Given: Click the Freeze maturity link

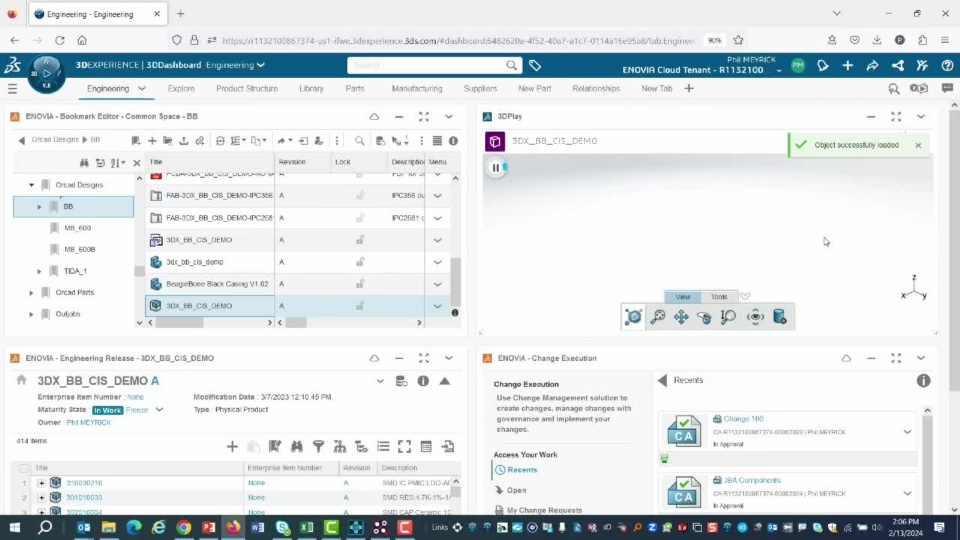Looking at the screenshot, I should point(137,410).
